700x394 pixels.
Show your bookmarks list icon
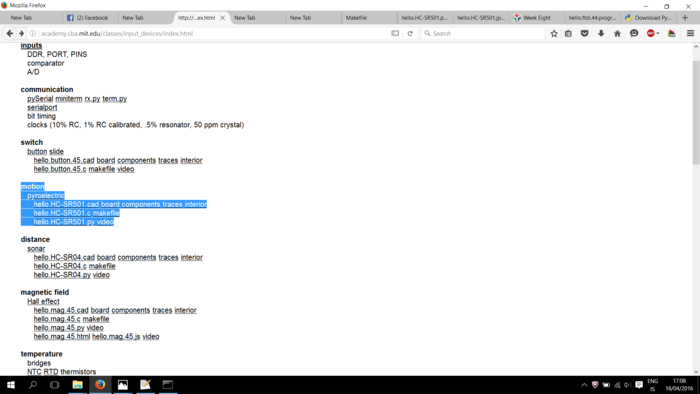click(x=568, y=33)
